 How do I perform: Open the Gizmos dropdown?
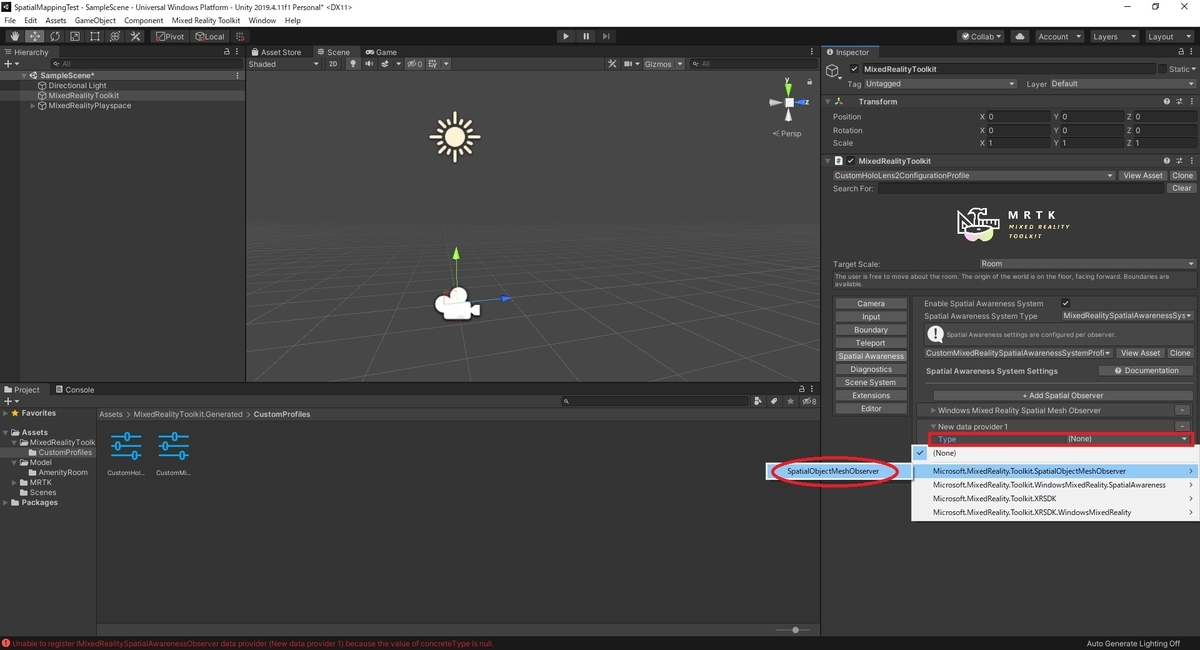tap(664, 64)
